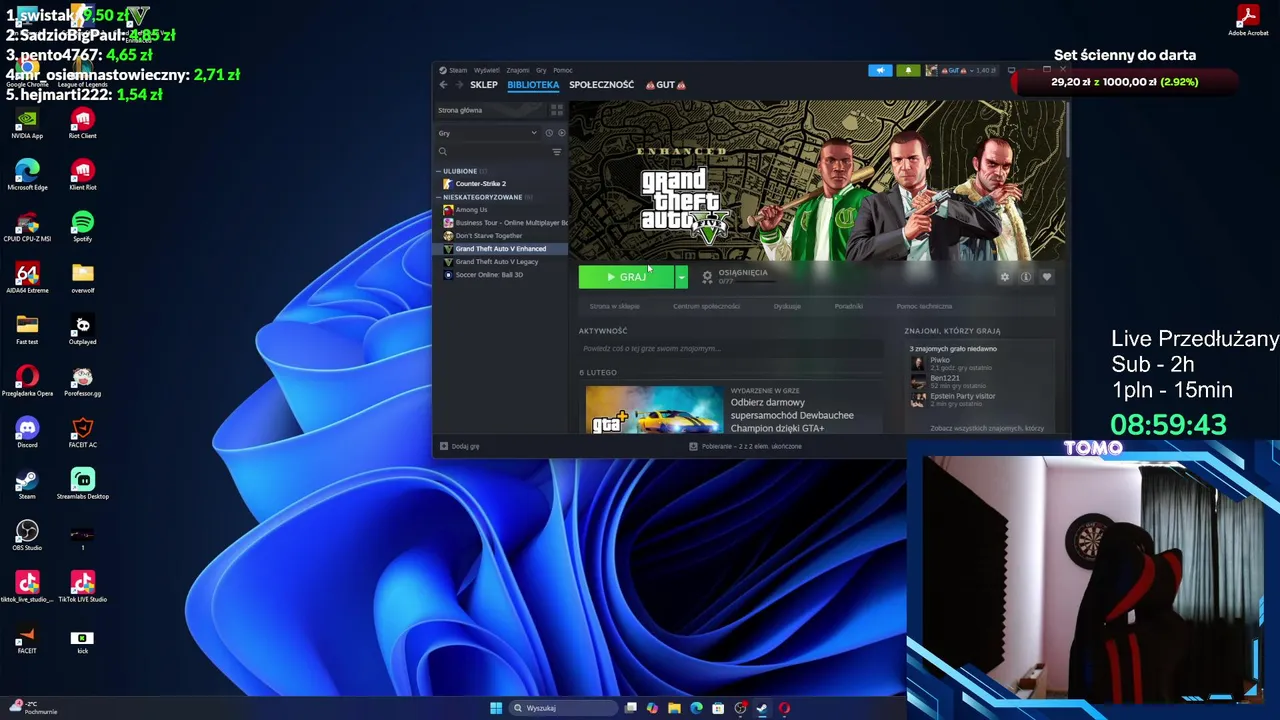
Task: Open the Znajomi menu
Action: (518, 70)
